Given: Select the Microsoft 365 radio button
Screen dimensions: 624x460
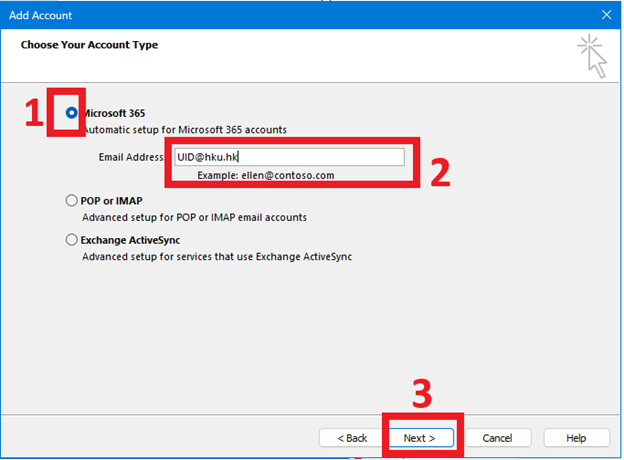Looking at the screenshot, I should point(72,113).
